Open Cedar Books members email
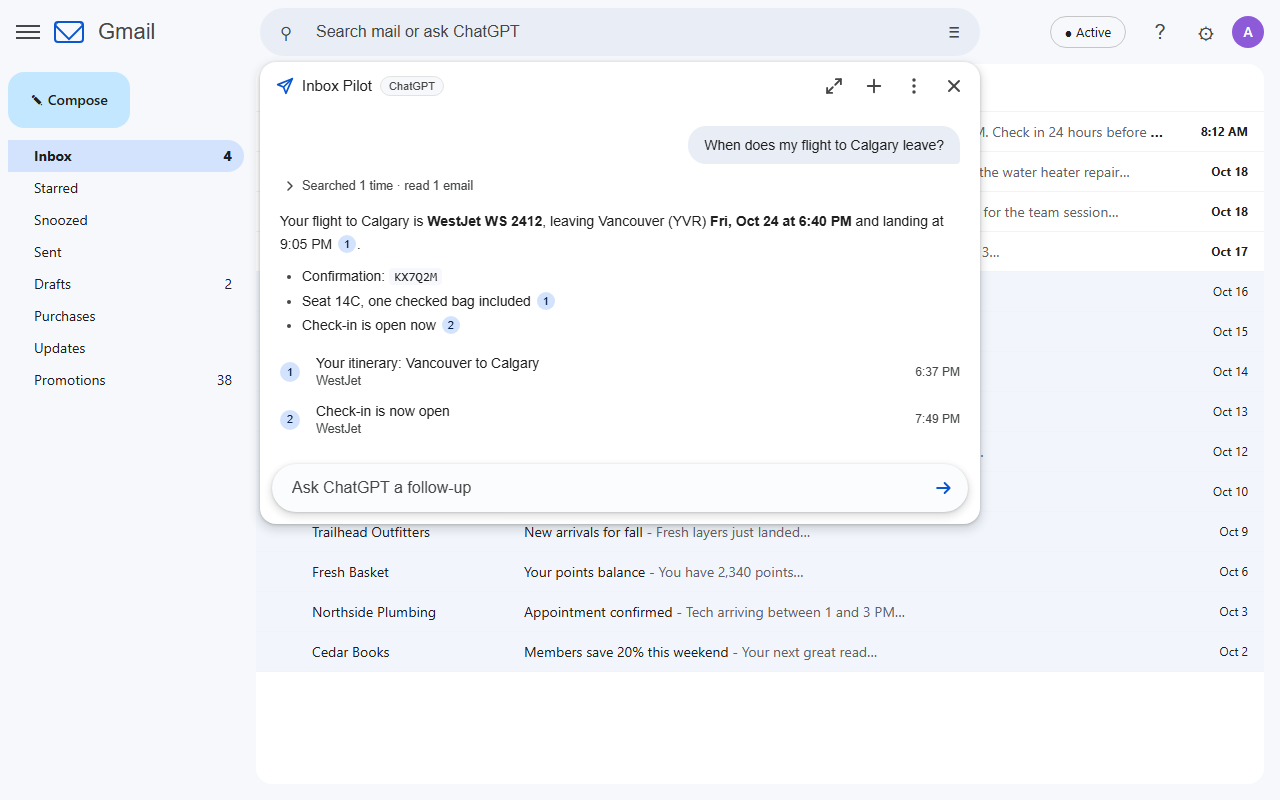 tap(760, 652)
